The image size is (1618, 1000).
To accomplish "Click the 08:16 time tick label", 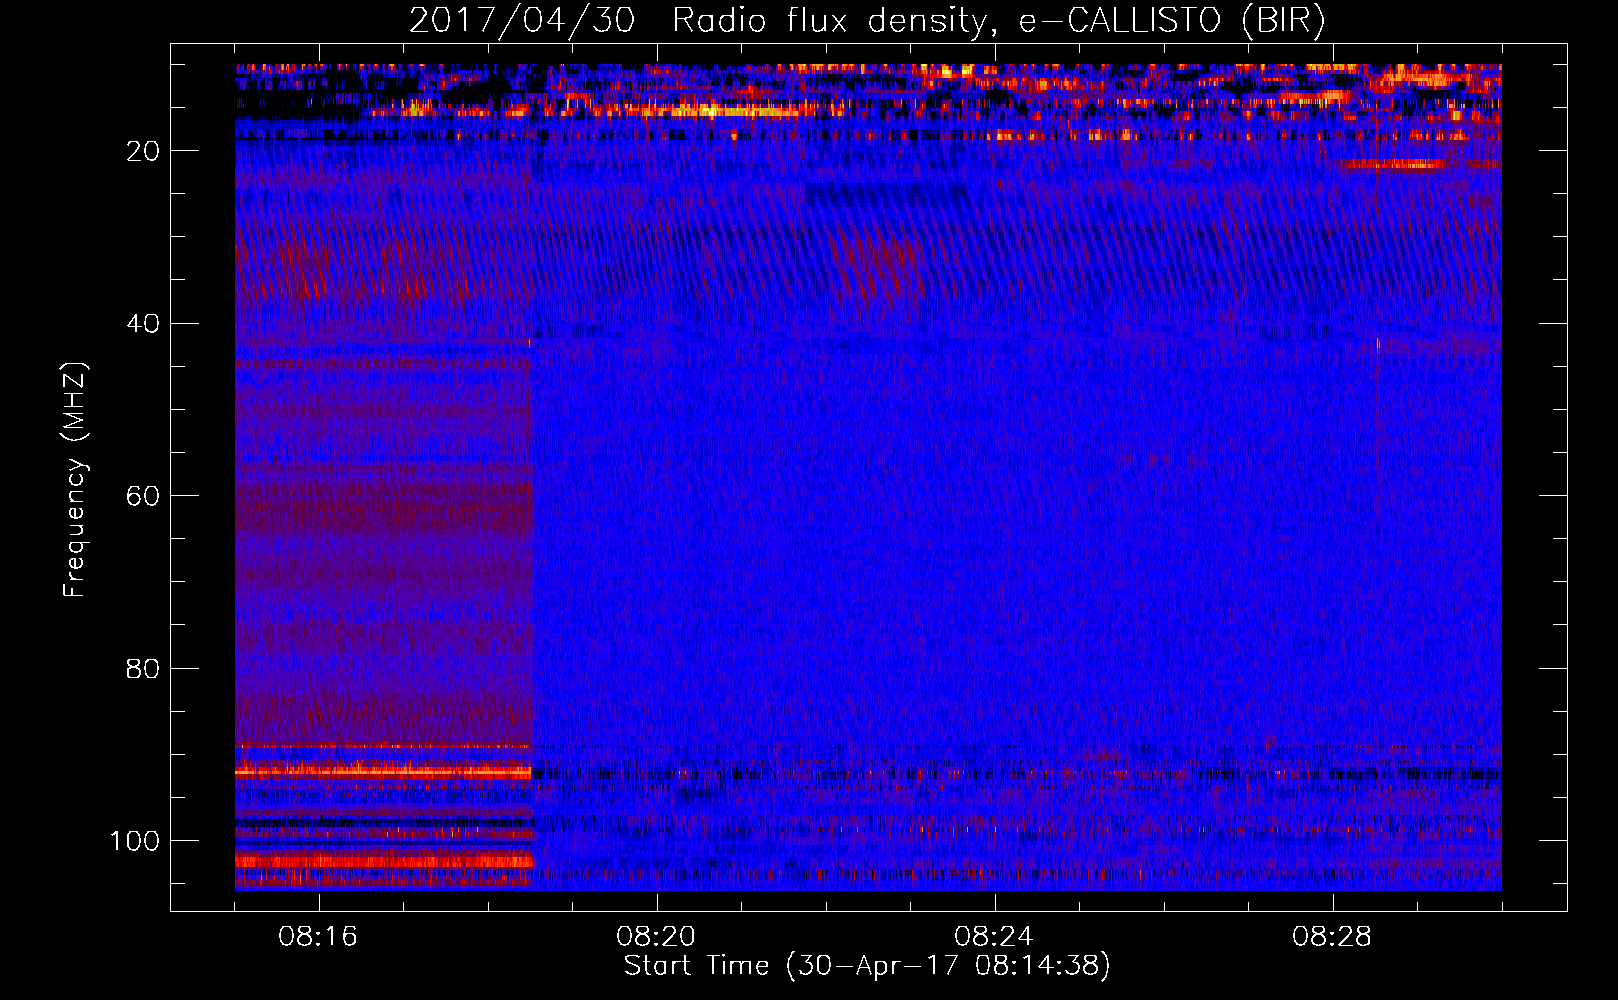I will tap(318, 937).
